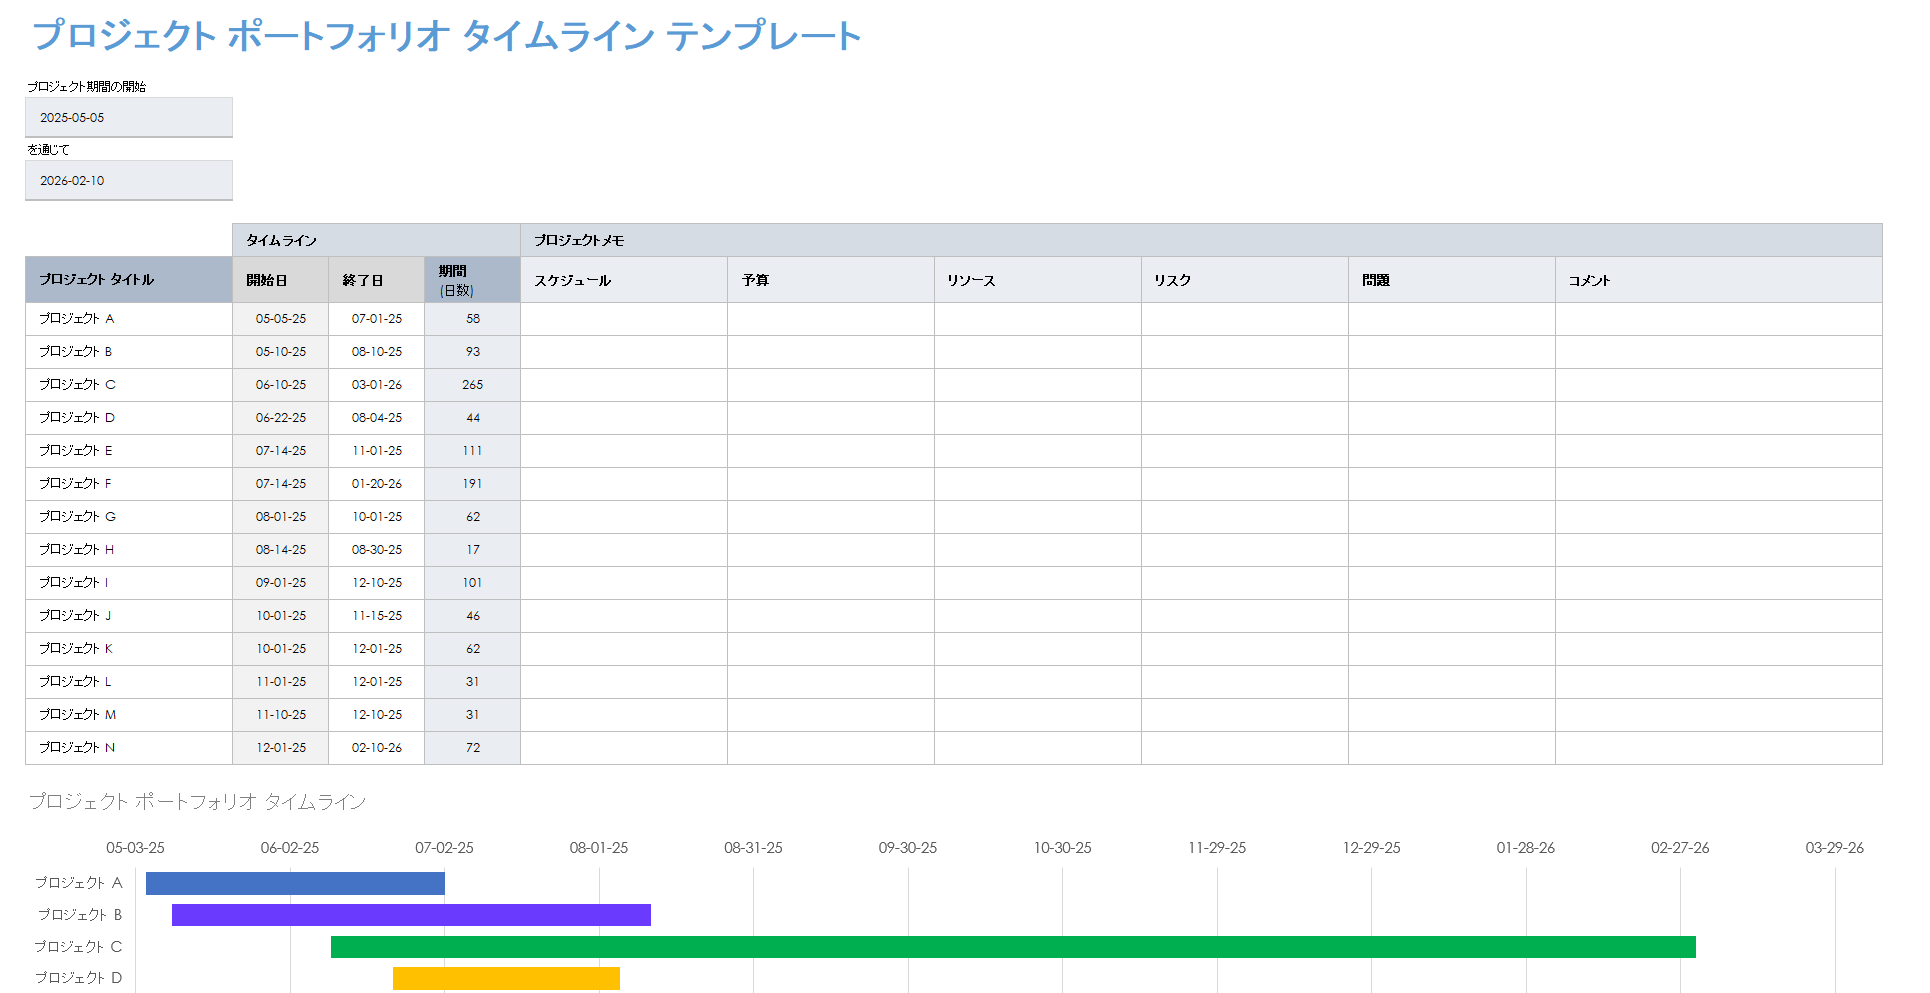Select the プロジェクト F title cell
Screen dimensions: 1930x993
(129, 484)
